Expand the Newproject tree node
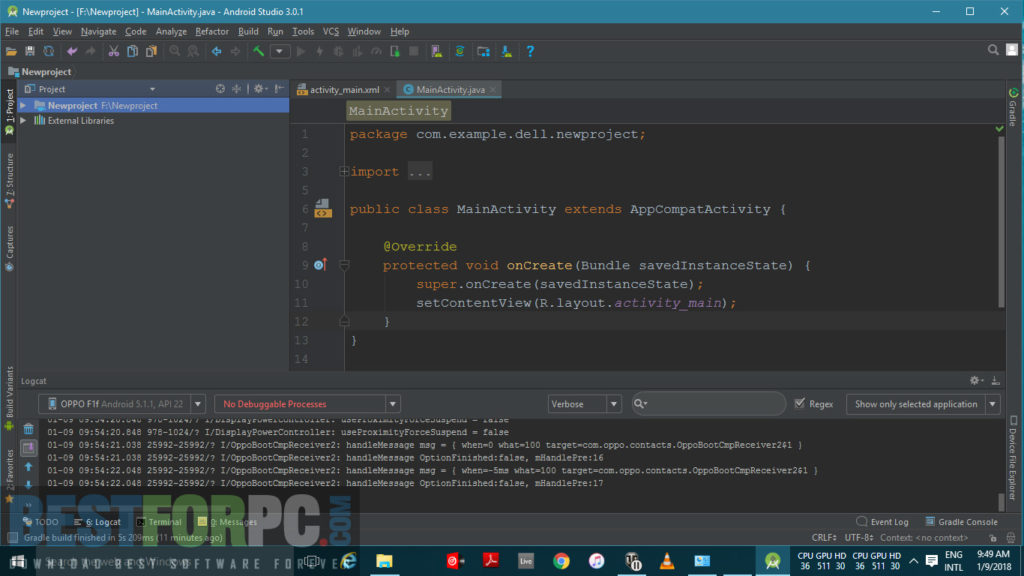 24,105
